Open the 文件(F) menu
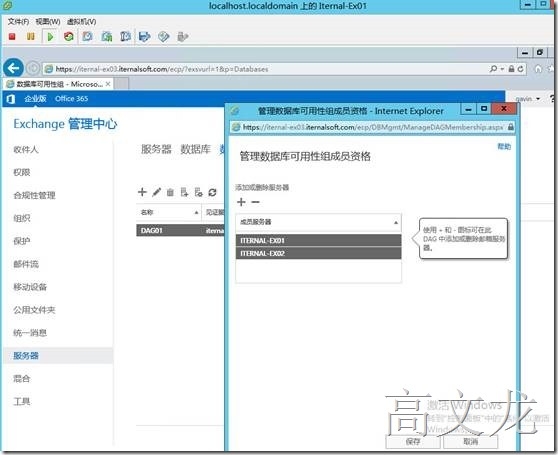 click(x=18, y=22)
